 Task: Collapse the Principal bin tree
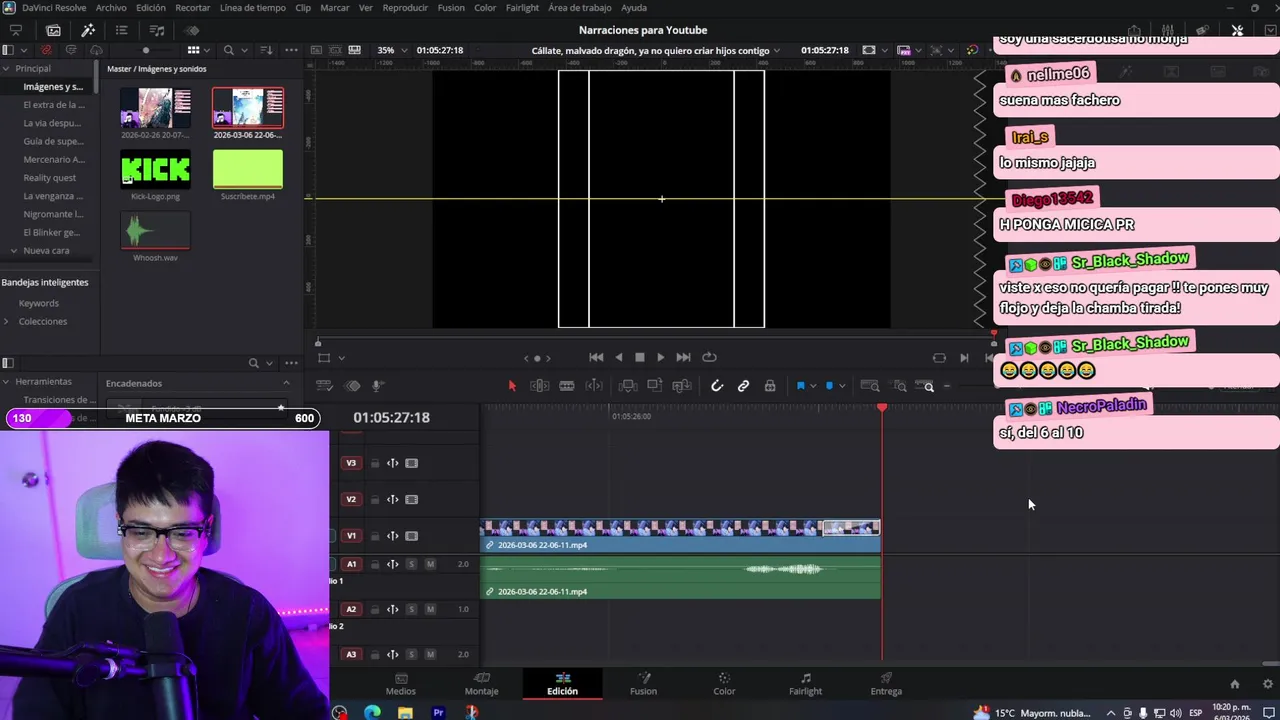click(x=6, y=69)
